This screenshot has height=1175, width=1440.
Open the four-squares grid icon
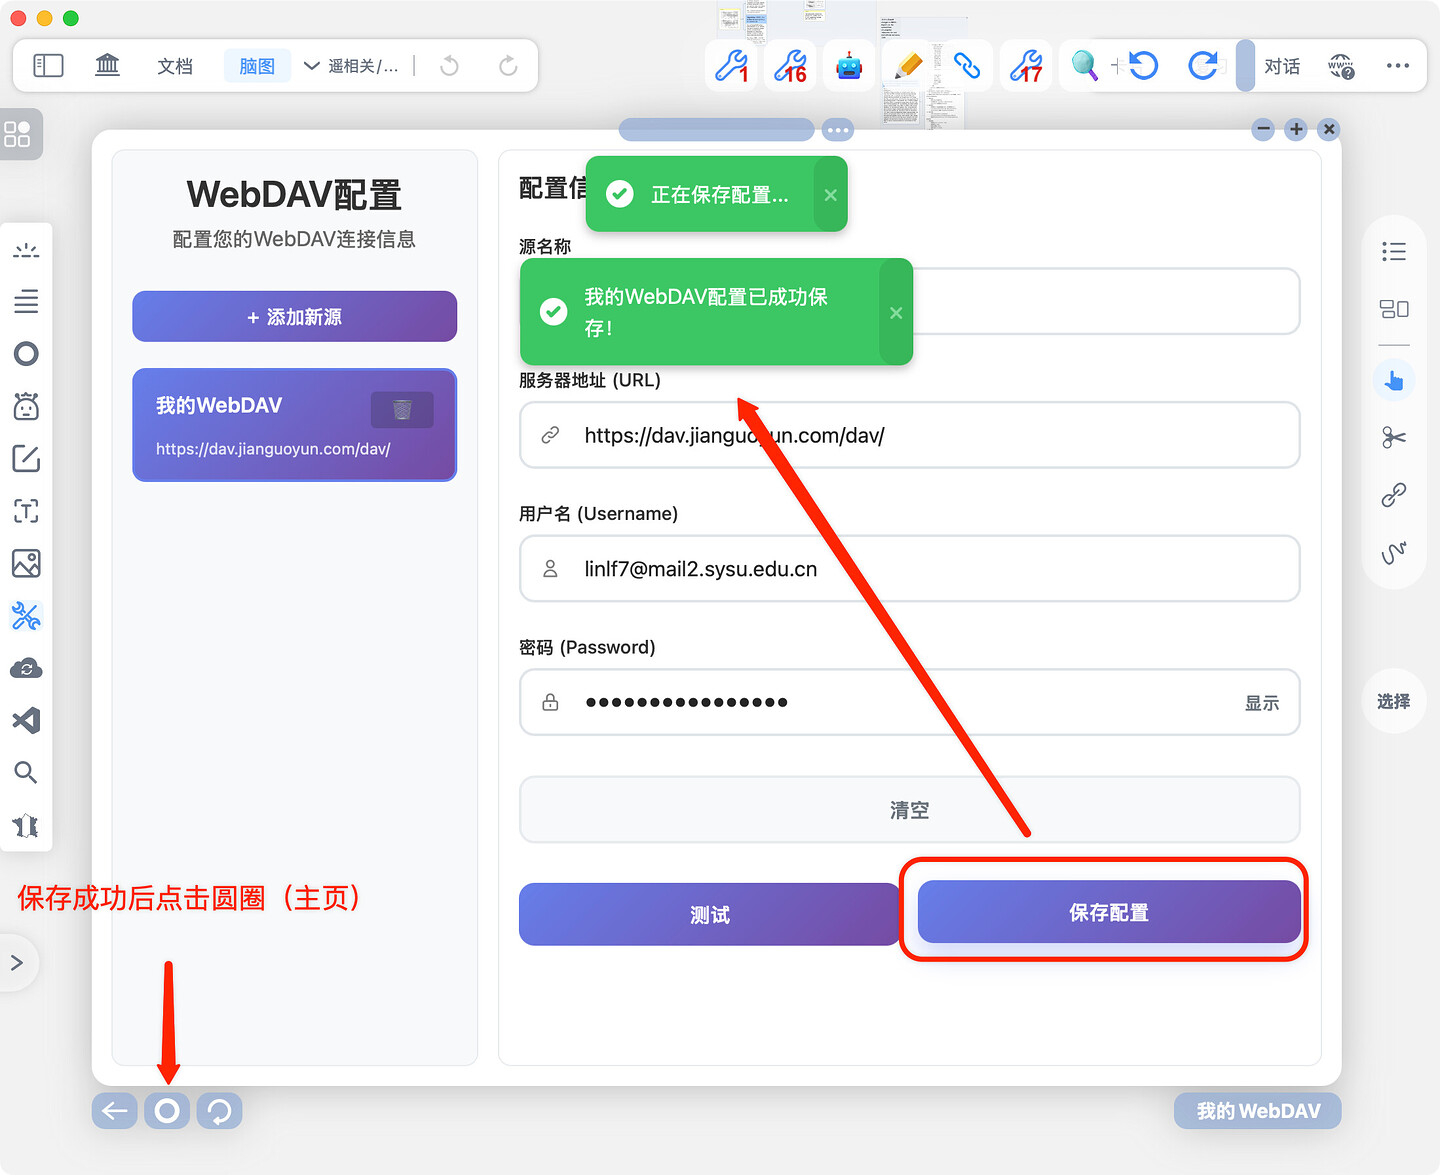point(18,134)
